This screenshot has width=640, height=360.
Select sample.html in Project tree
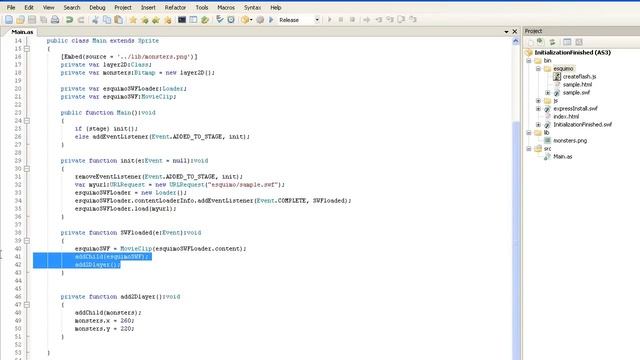[577, 84]
